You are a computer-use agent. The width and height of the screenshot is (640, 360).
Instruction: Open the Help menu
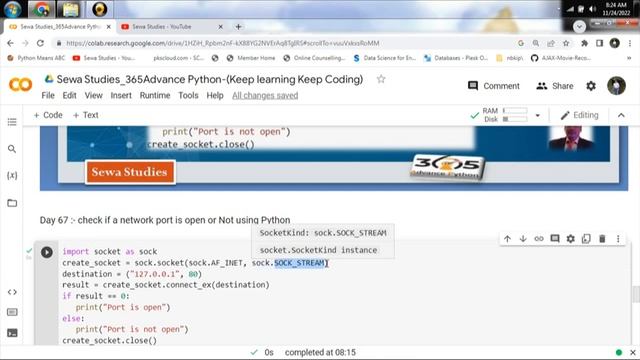[x=215, y=96]
